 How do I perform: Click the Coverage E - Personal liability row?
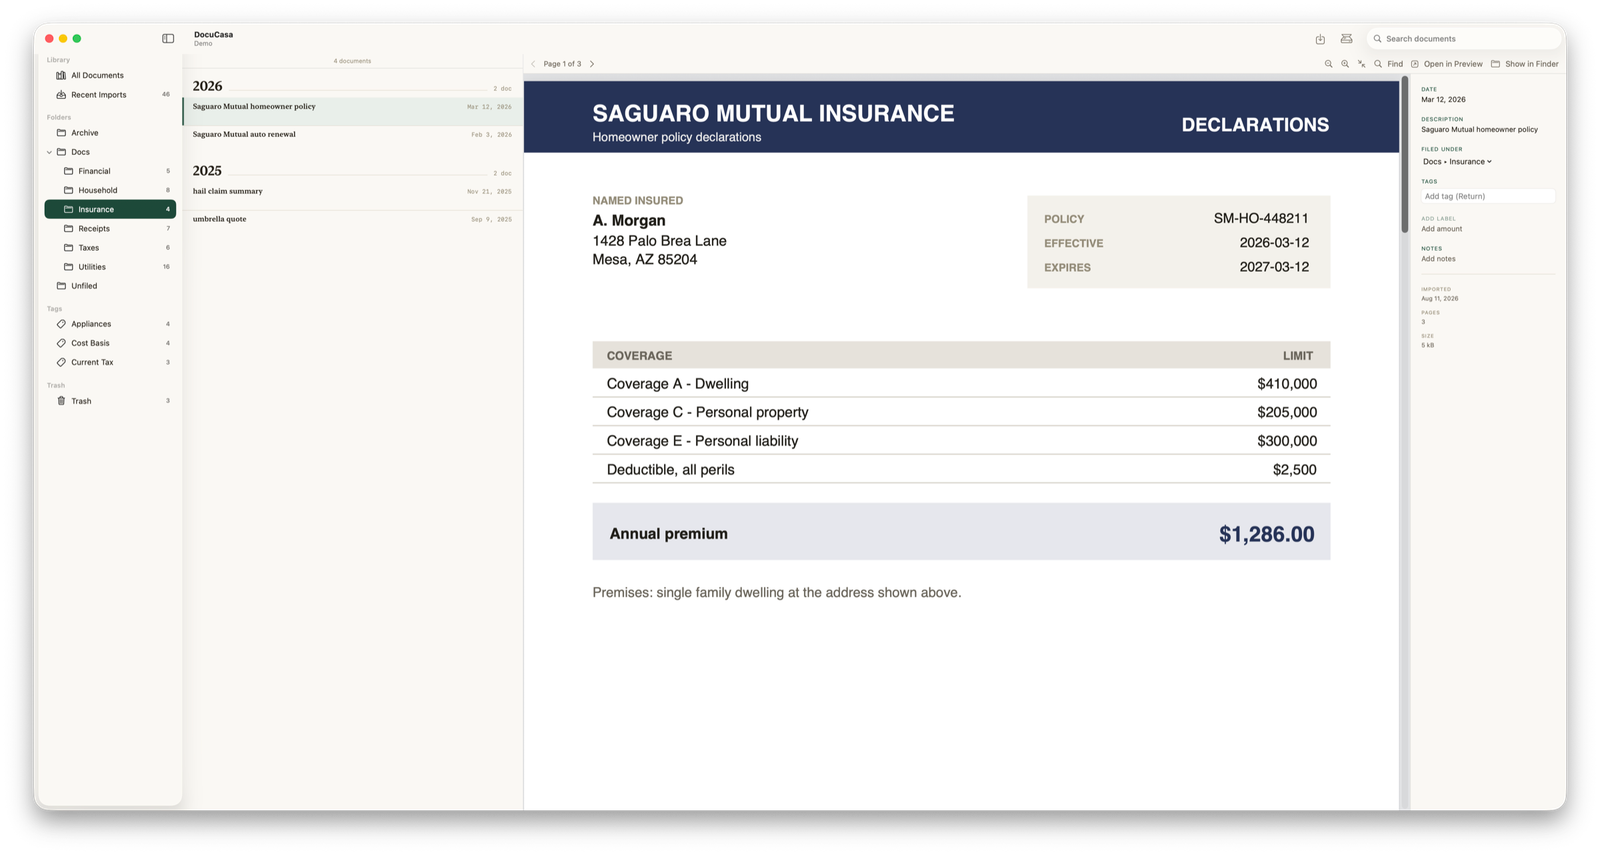pos(961,441)
